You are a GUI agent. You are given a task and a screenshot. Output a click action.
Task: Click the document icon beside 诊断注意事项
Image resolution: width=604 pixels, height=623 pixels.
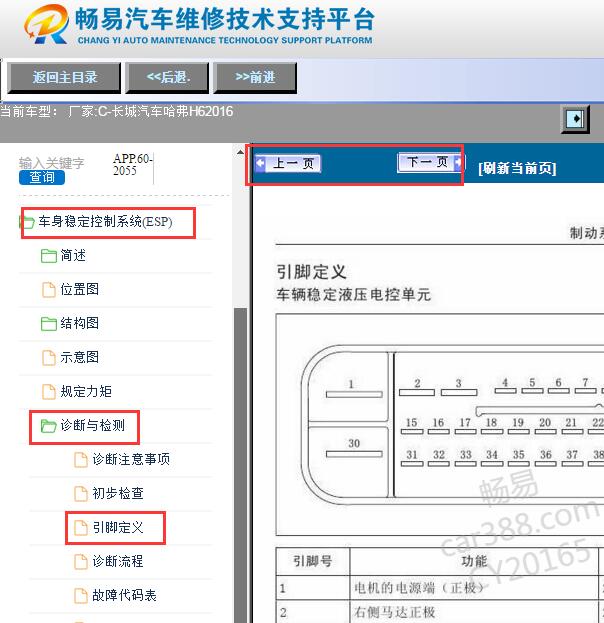pos(81,460)
